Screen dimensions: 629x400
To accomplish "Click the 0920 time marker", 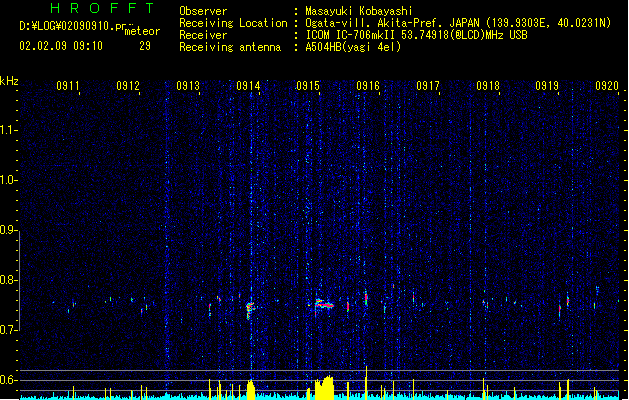I will pyautogui.click(x=607, y=86).
